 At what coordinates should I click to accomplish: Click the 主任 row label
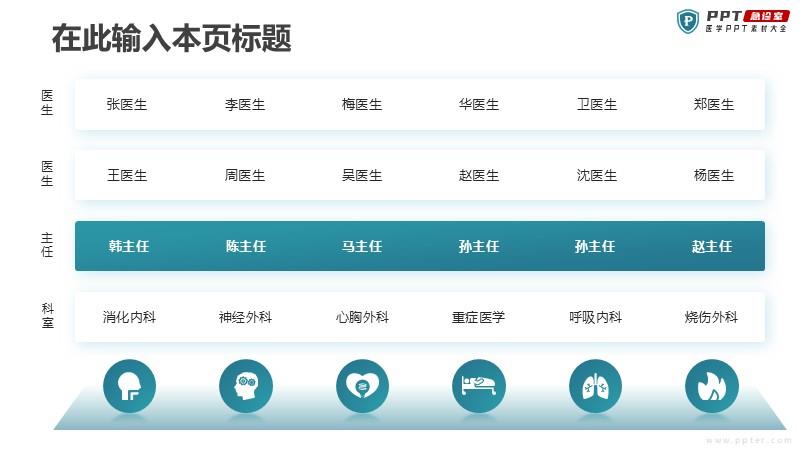pyautogui.click(x=47, y=245)
